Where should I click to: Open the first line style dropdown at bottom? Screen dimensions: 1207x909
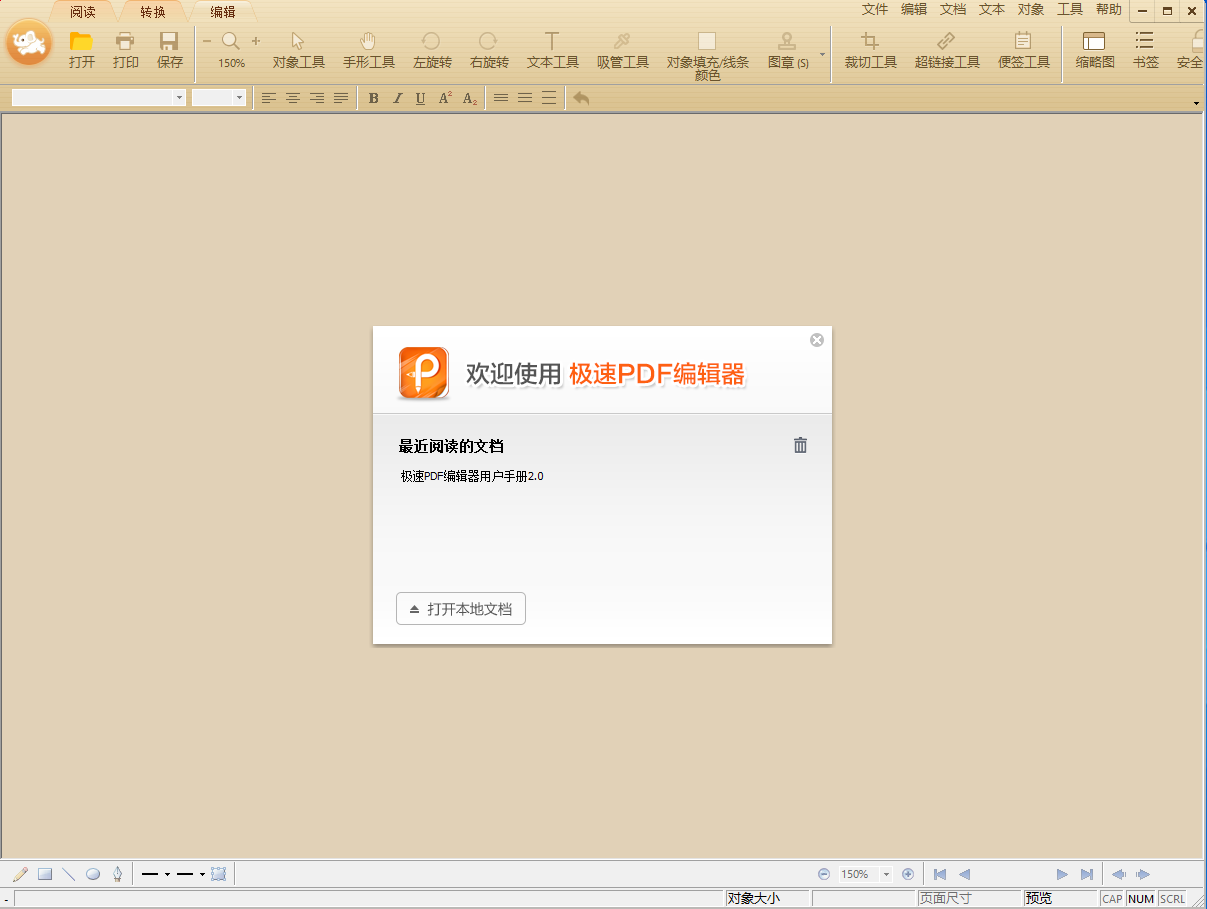click(x=167, y=874)
